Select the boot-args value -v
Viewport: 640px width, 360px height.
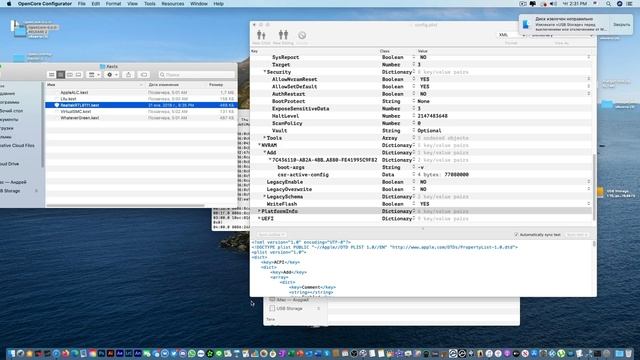point(421,167)
